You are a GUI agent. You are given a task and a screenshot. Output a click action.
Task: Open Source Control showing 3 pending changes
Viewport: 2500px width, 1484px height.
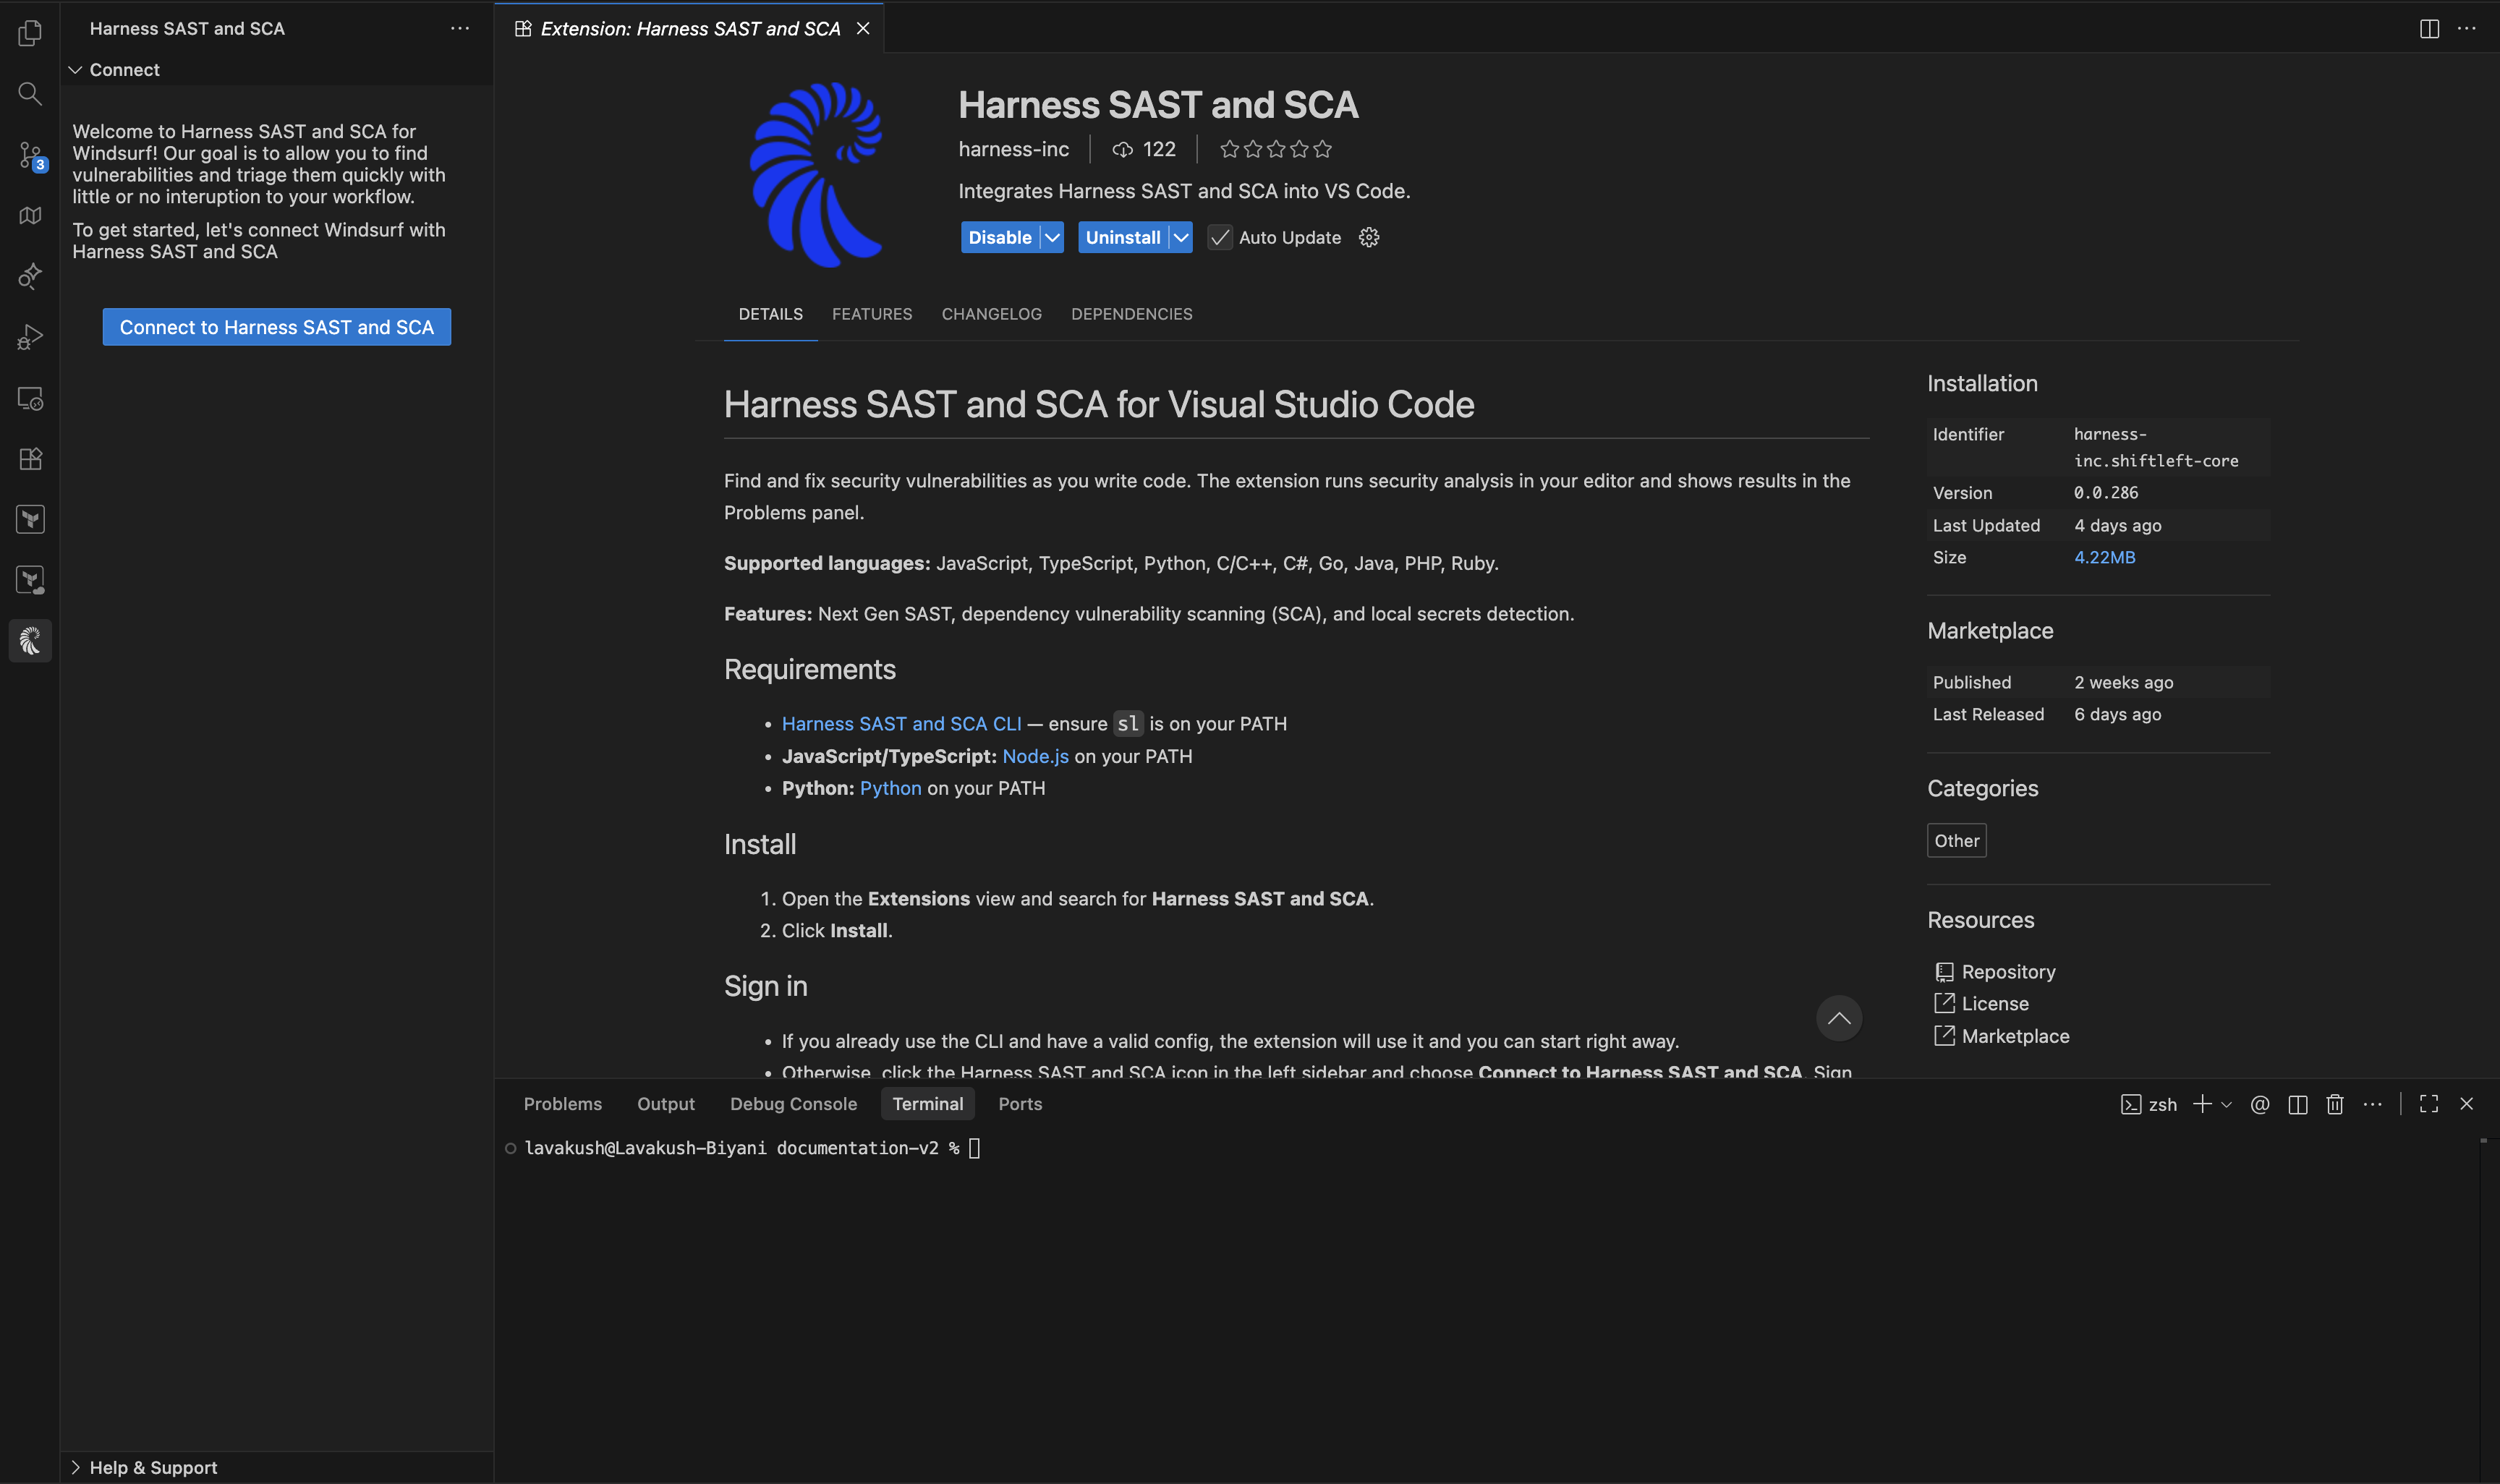pyautogui.click(x=30, y=155)
